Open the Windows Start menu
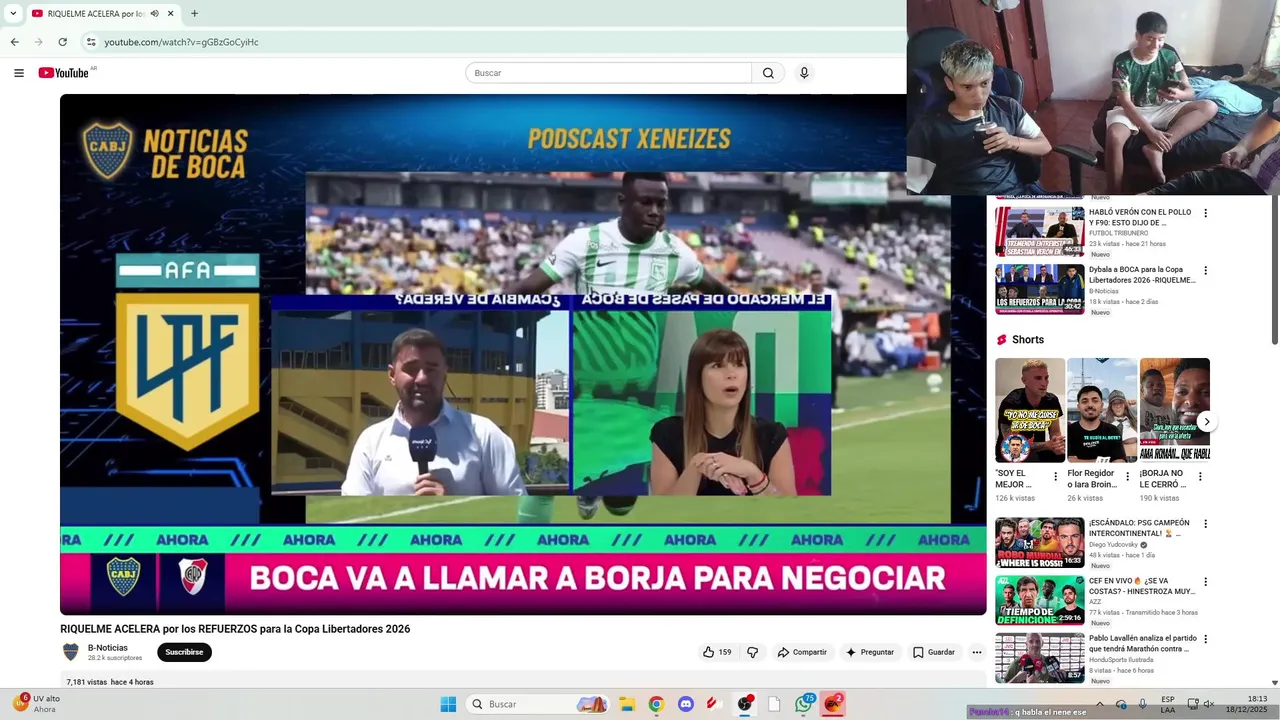The image size is (1280, 720). 448,704
